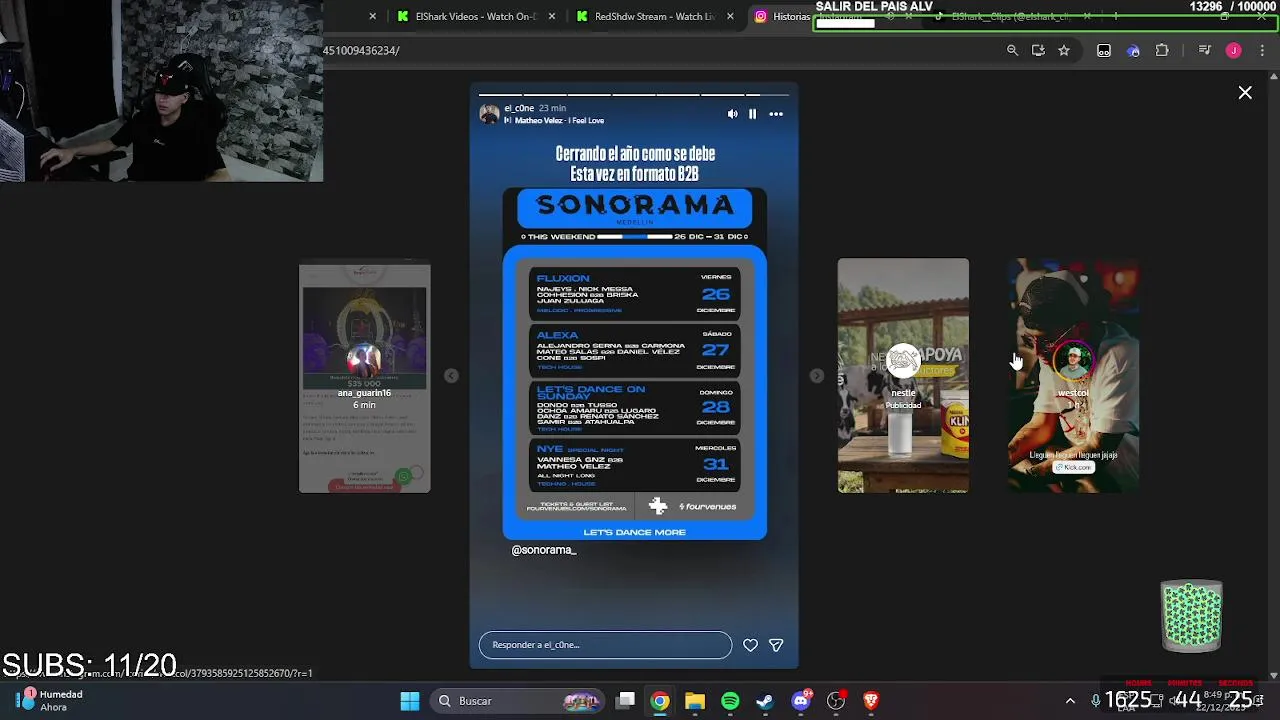
Task: Open the story three-dots options menu
Action: pyautogui.click(x=776, y=114)
